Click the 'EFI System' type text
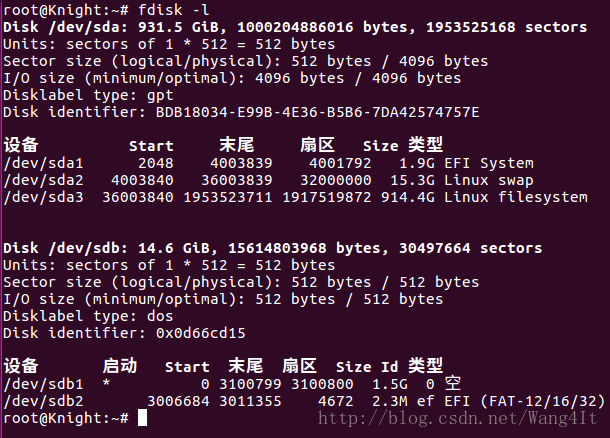 [489, 163]
